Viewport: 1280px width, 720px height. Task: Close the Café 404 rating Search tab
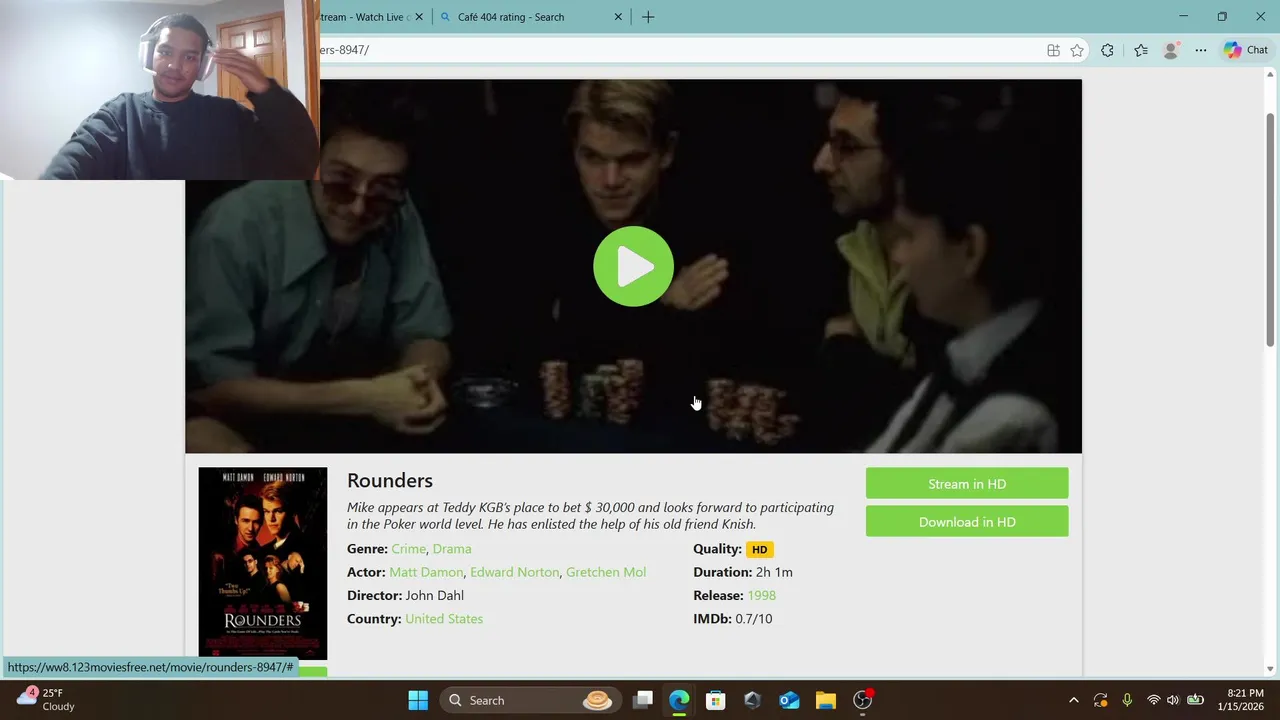618,17
